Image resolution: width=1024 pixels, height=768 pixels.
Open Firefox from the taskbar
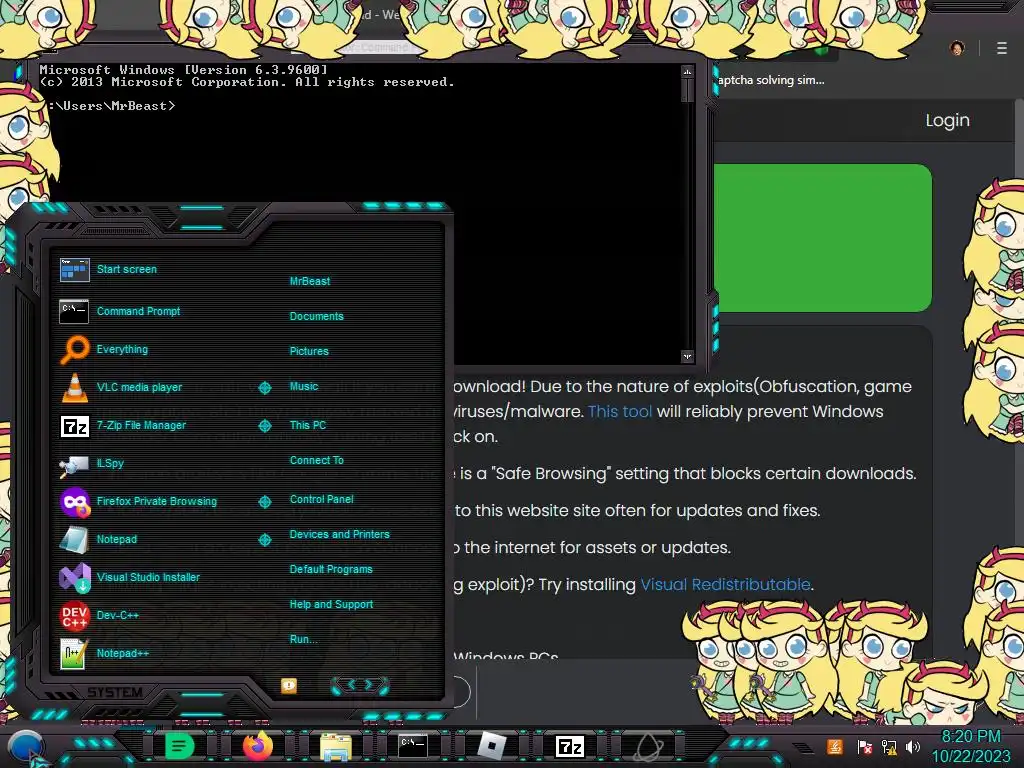[257, 746]
